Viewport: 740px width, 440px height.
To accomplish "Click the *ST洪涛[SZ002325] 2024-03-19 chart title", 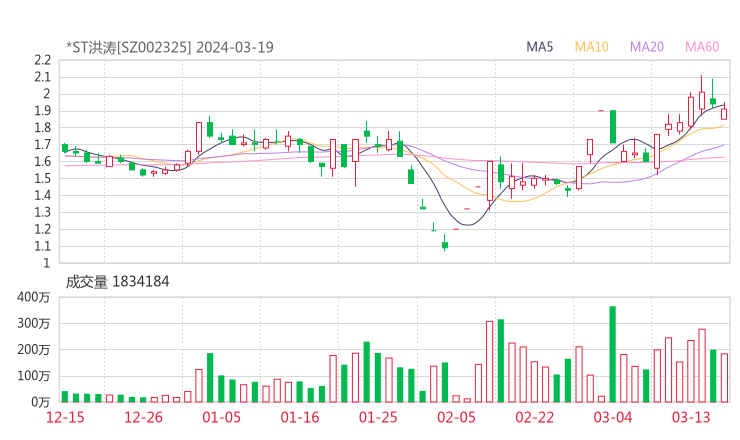I will (169, 47).
